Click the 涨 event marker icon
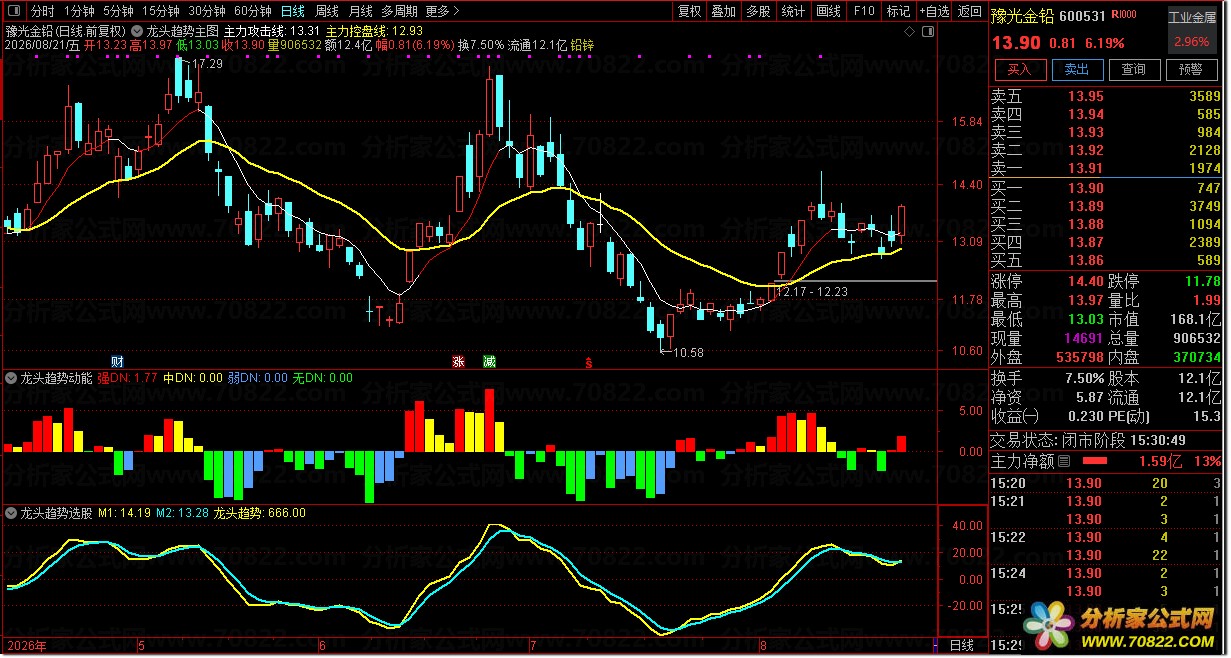The width and height of the screenshot is (1231, 658). 459,360
